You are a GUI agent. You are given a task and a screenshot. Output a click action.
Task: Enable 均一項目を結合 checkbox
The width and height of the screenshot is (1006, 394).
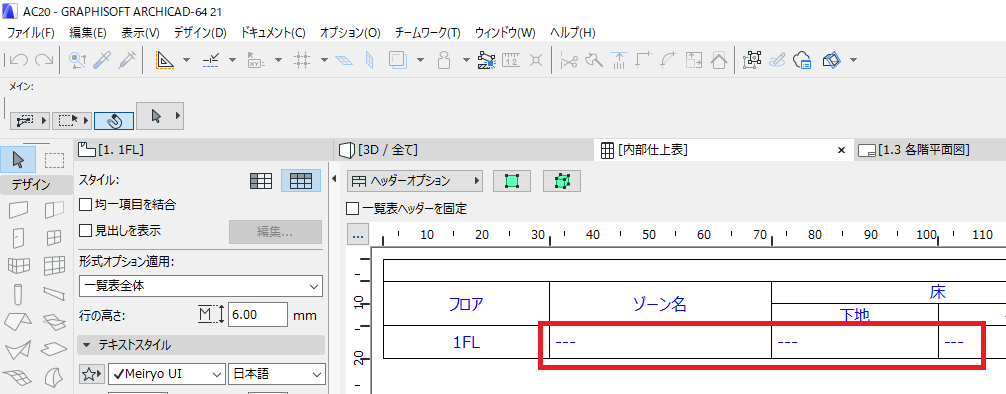(85, 205)
